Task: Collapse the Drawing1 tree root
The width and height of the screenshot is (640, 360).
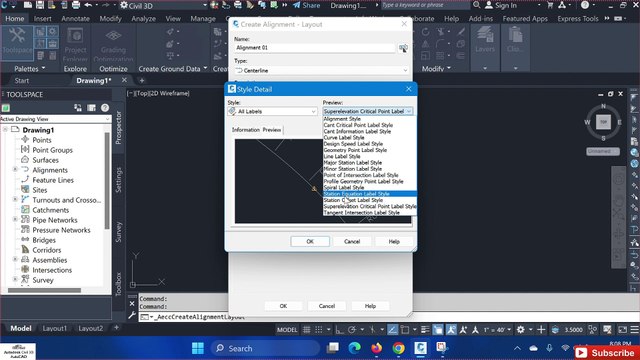Action: point(5,129)
